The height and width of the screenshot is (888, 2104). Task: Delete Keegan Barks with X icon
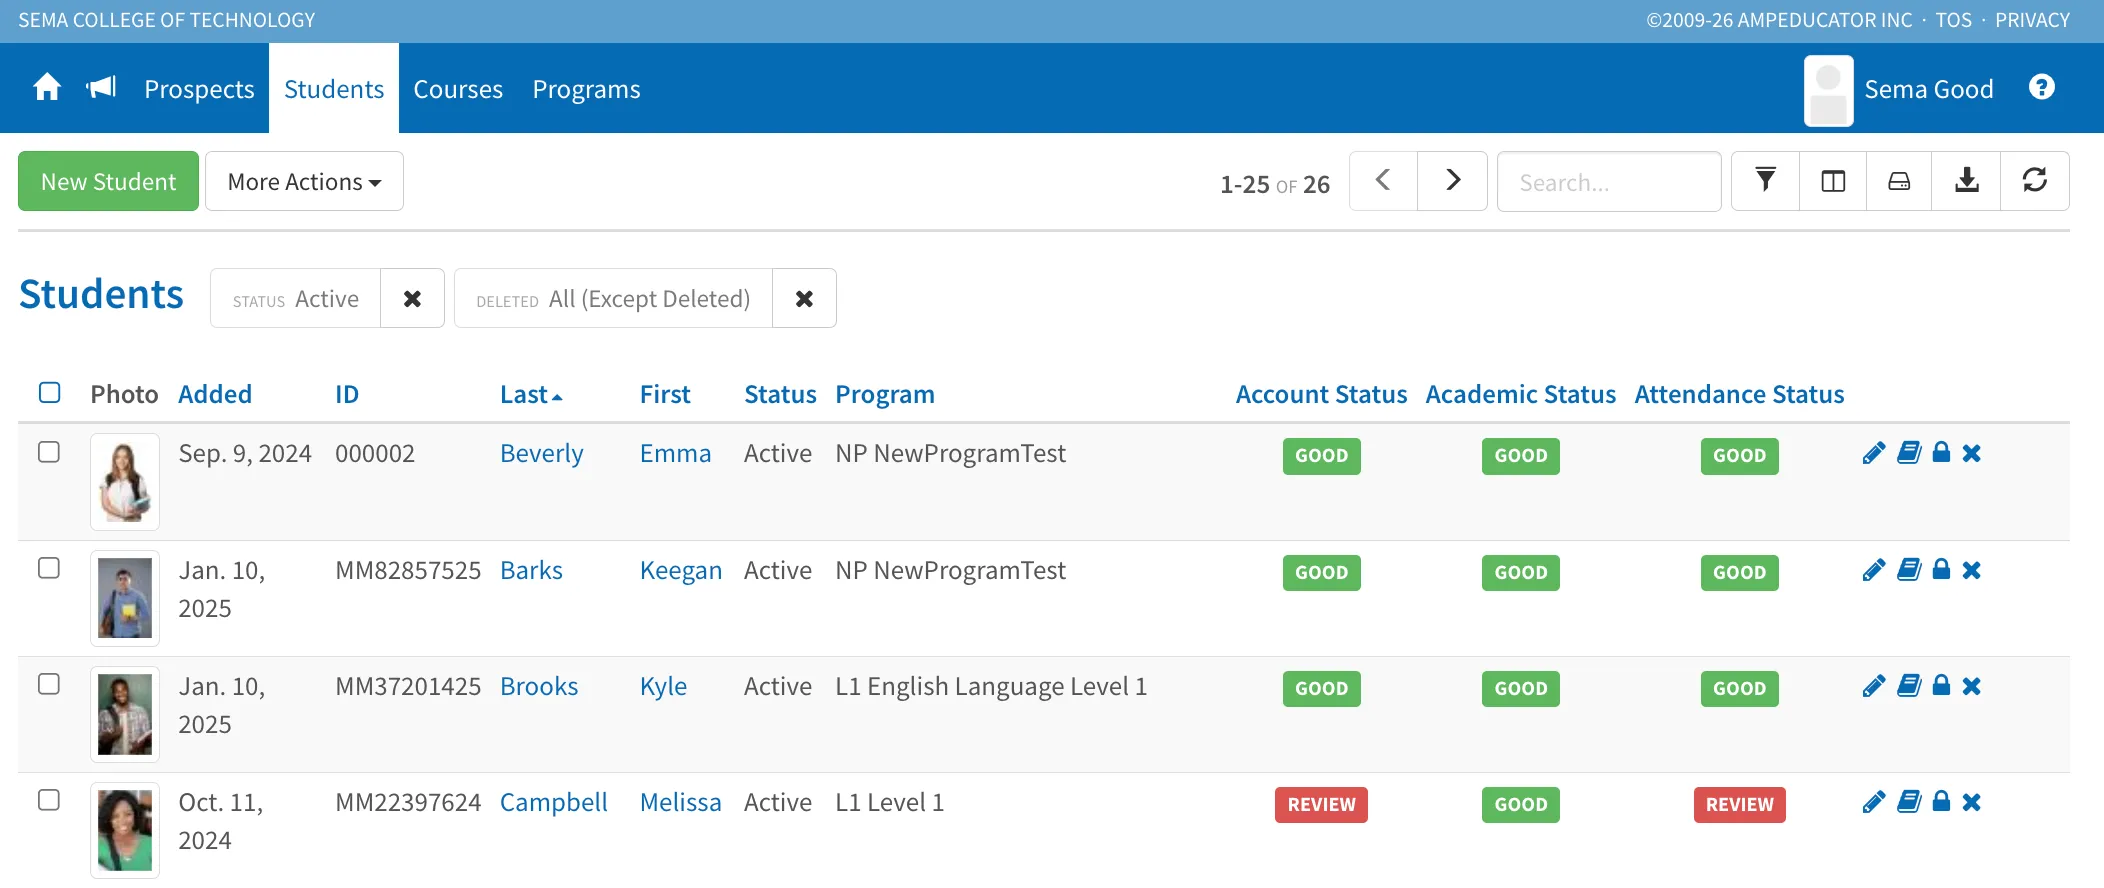point(1971,570)
